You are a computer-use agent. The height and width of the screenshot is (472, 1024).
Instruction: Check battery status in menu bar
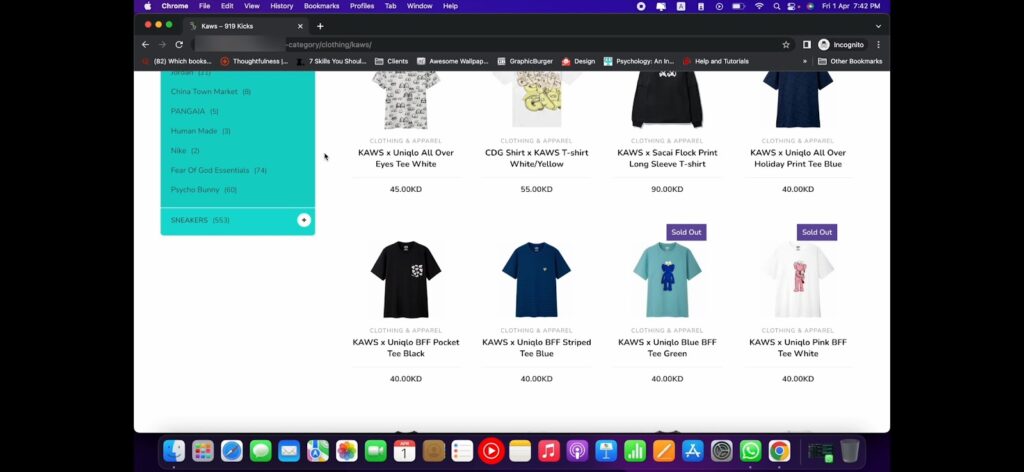(x=738, y=6)
